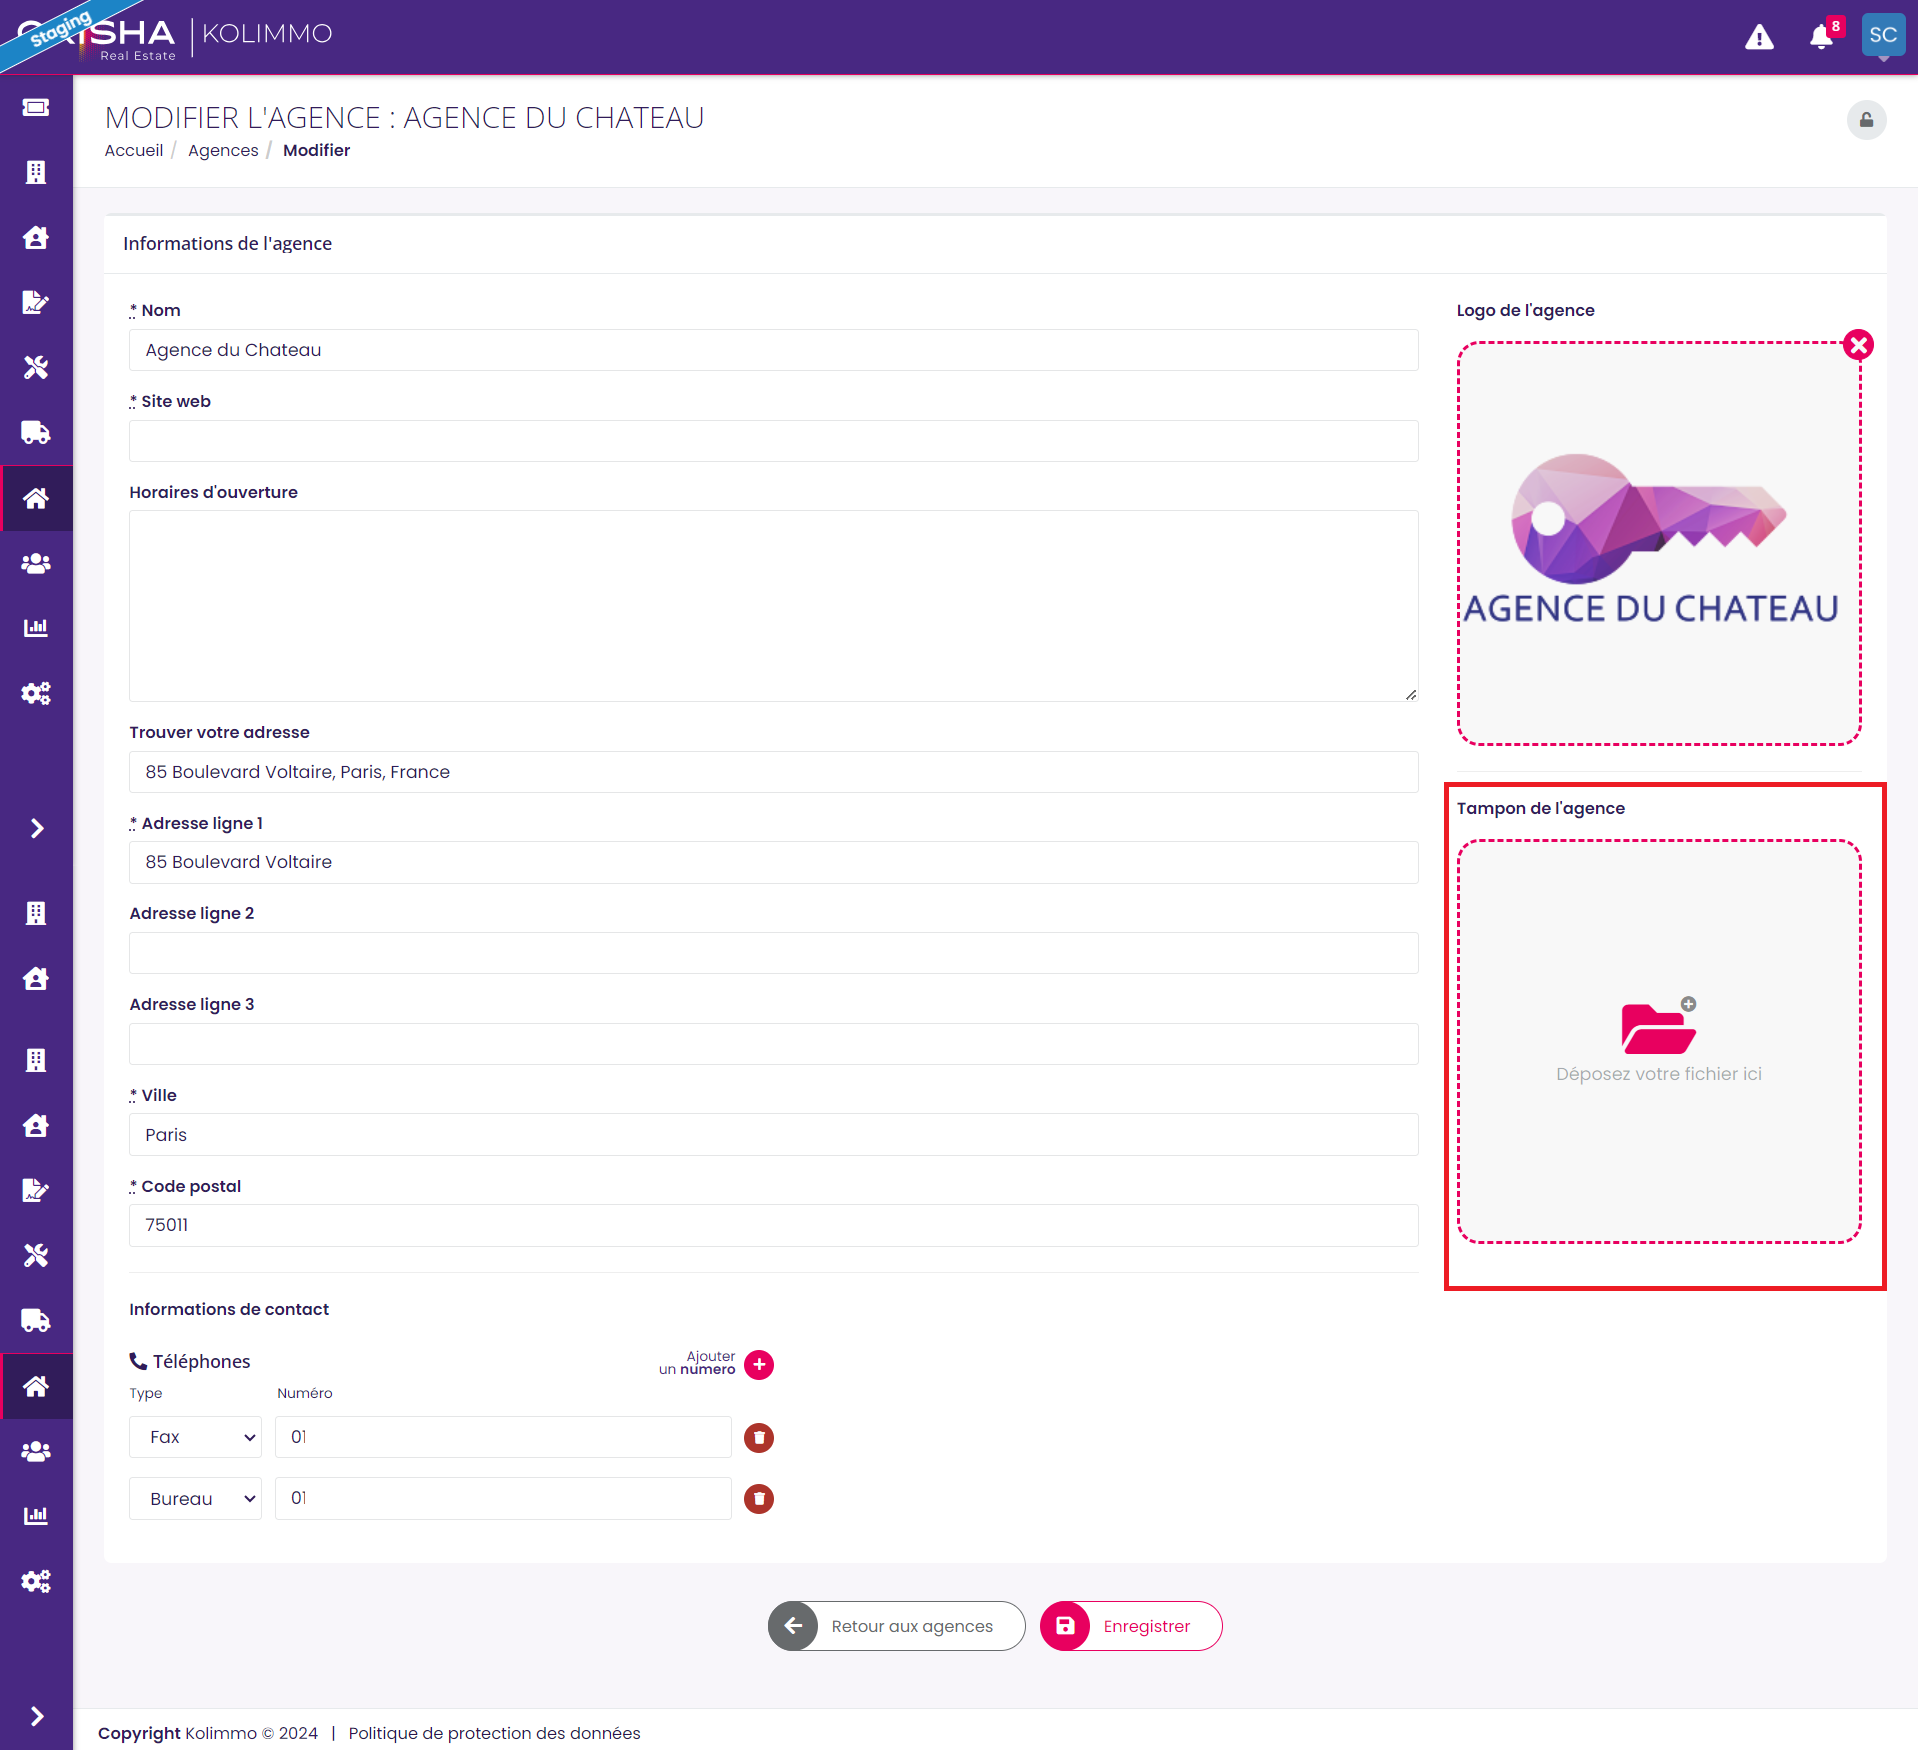
Task: Remove the agency logo with red X
Action: pyautogui.click(x=1858, y=345)
